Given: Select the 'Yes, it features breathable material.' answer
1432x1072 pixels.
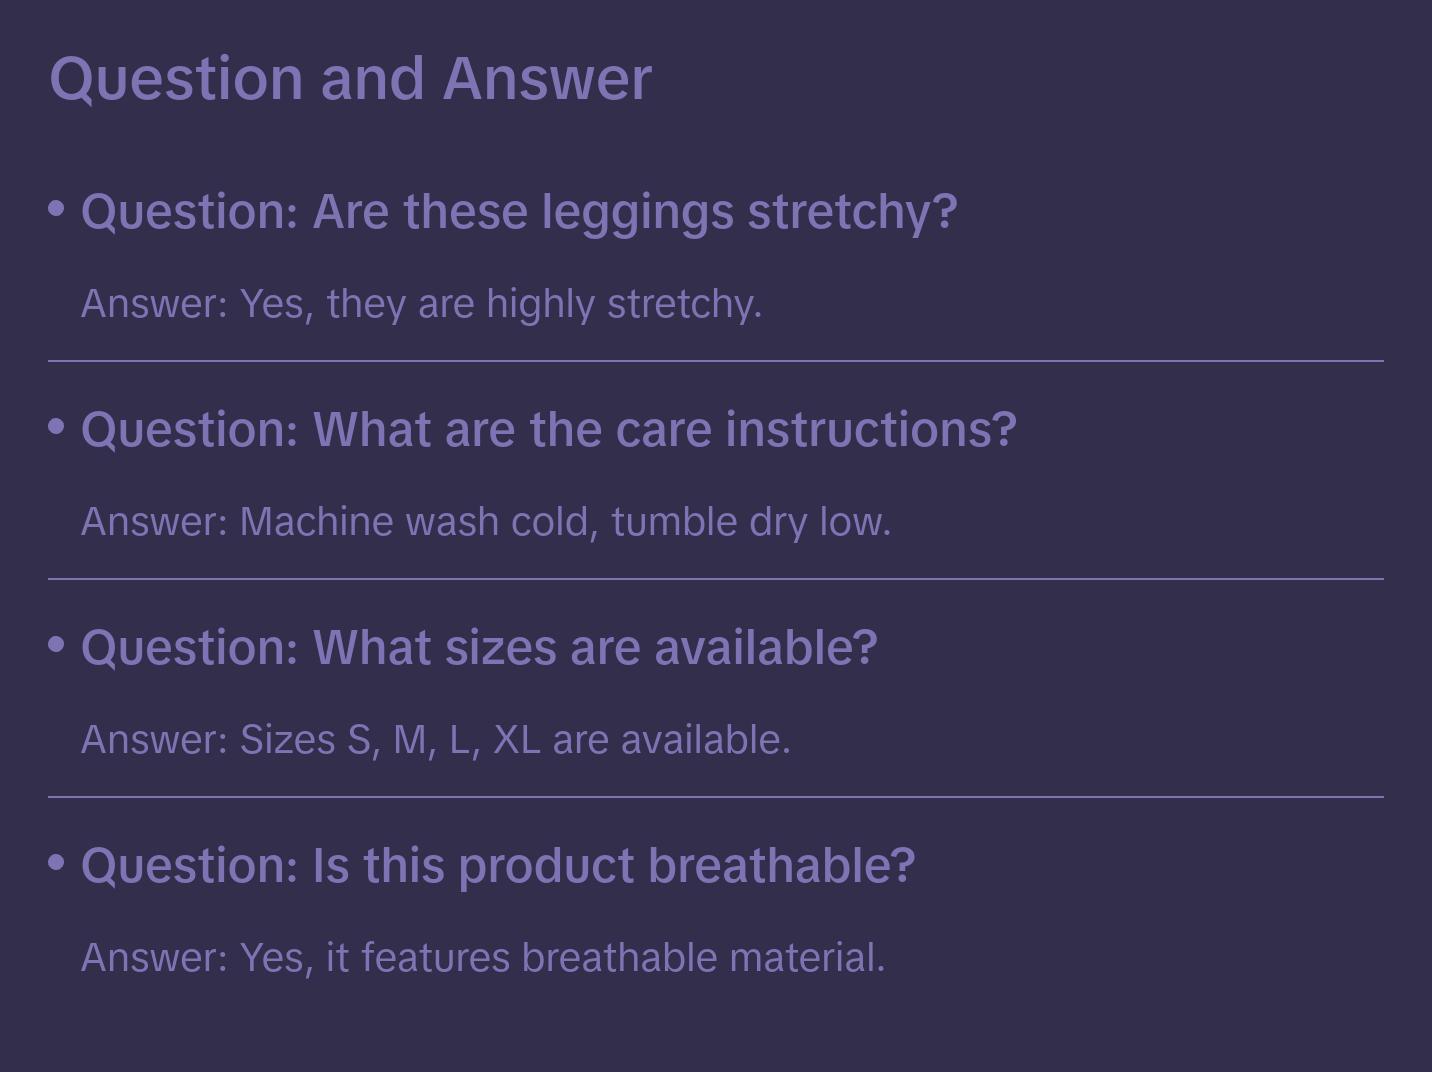Looking at the screenshot, I should tap(483, 958).
